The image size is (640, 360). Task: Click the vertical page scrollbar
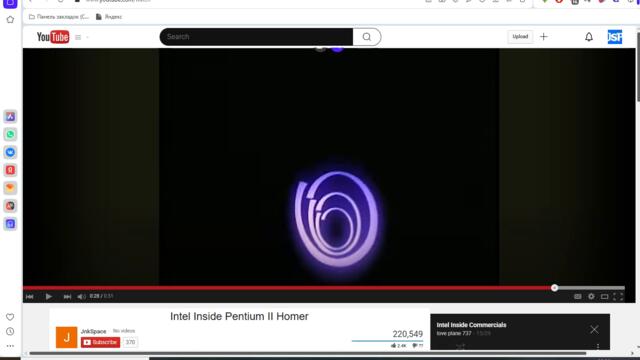[x=638, y=66]
